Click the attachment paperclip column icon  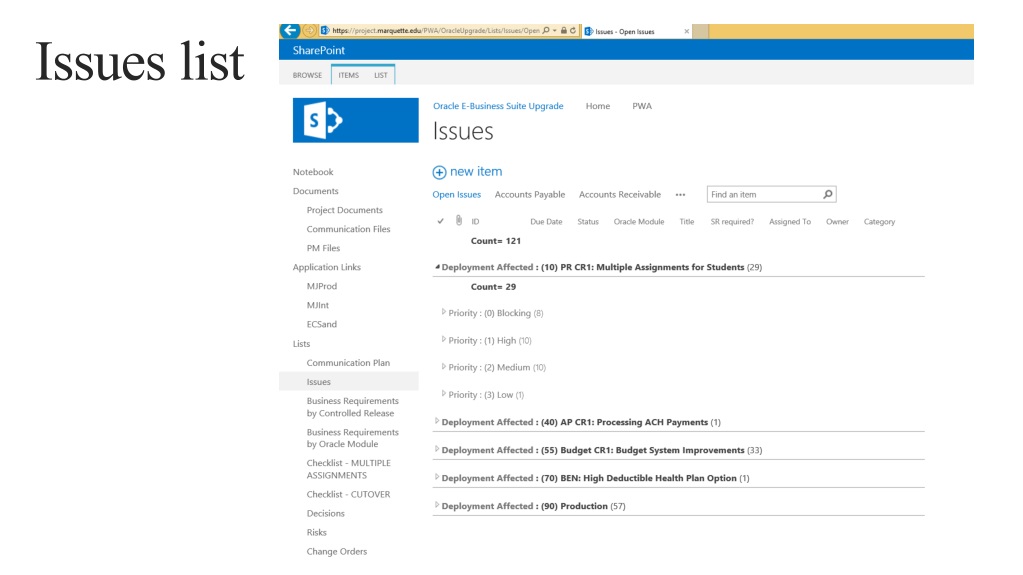(x=459, y=221)
